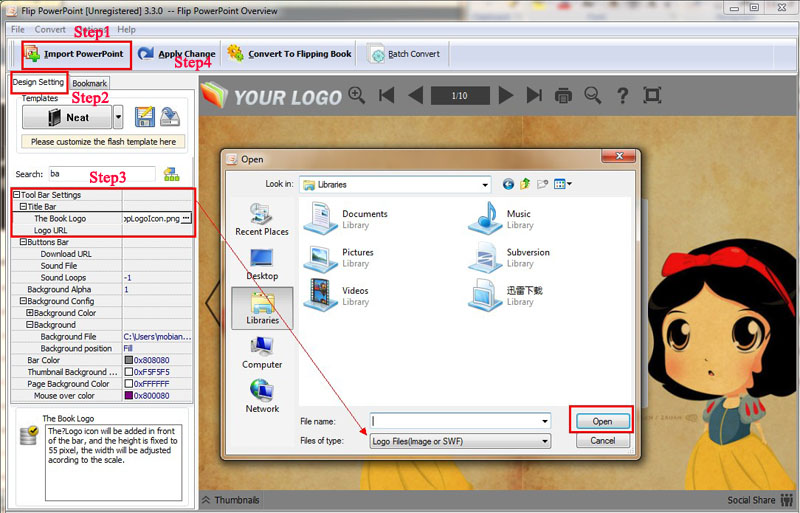Click the settings Search input field
Viewport: 800px width, 513px height.
102,174
